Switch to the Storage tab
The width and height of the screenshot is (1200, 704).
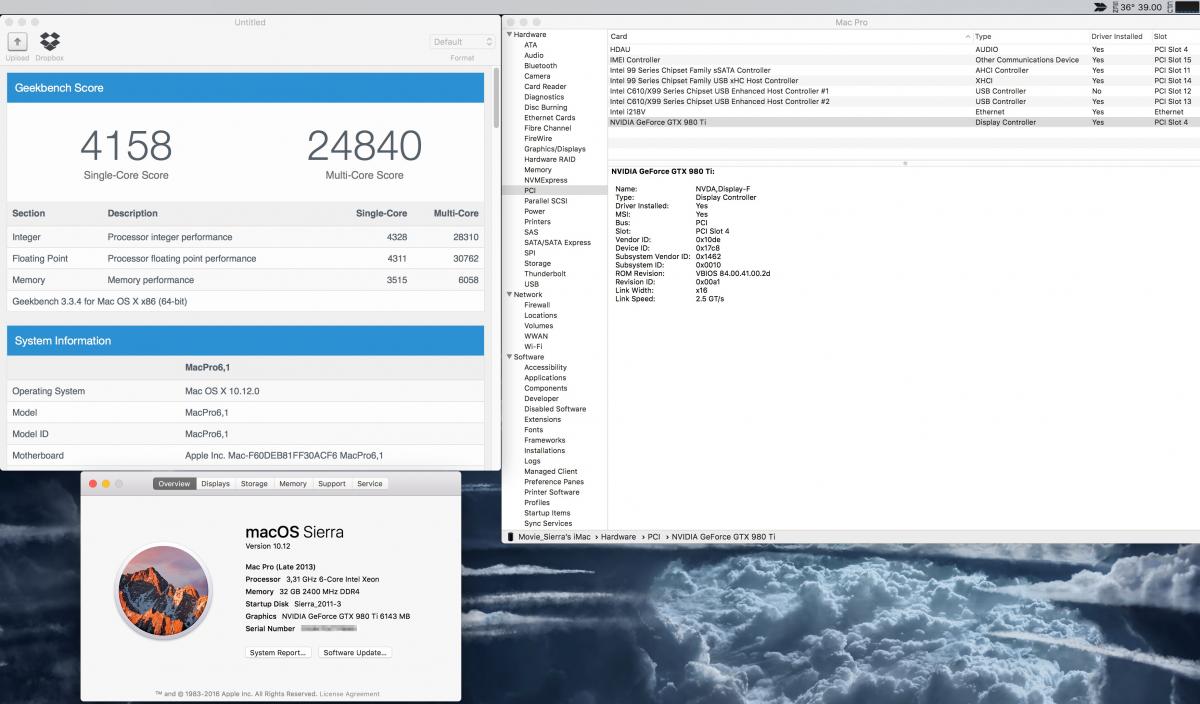(254, 484)
